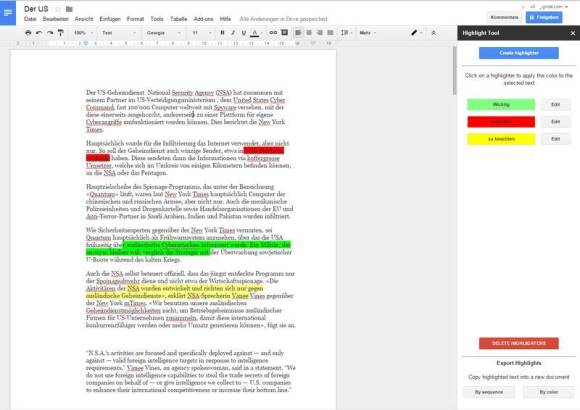
Task: Collapse the menus with the up chevrons
Action: coord(434,33)
